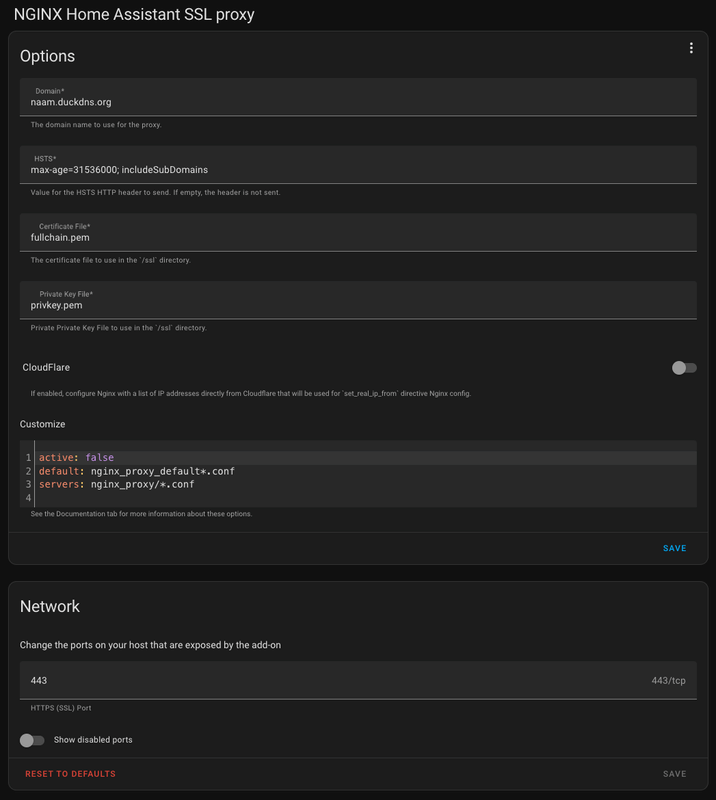Click the NGINX Home Assistant SSL proxy title
Image resolution: width=716 pixels, height=800 pixels.
134,14
